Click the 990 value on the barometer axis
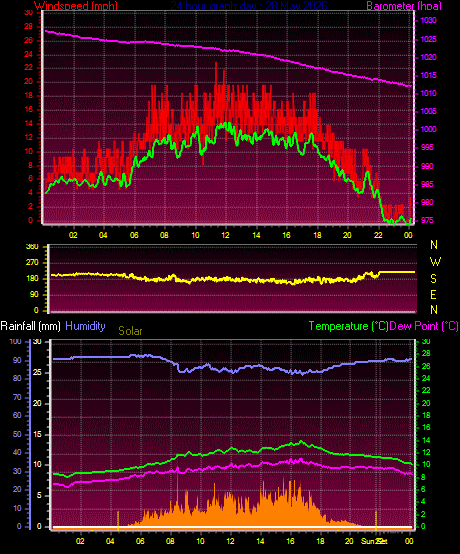Screen dimensions: 460x554 [427, 166]
